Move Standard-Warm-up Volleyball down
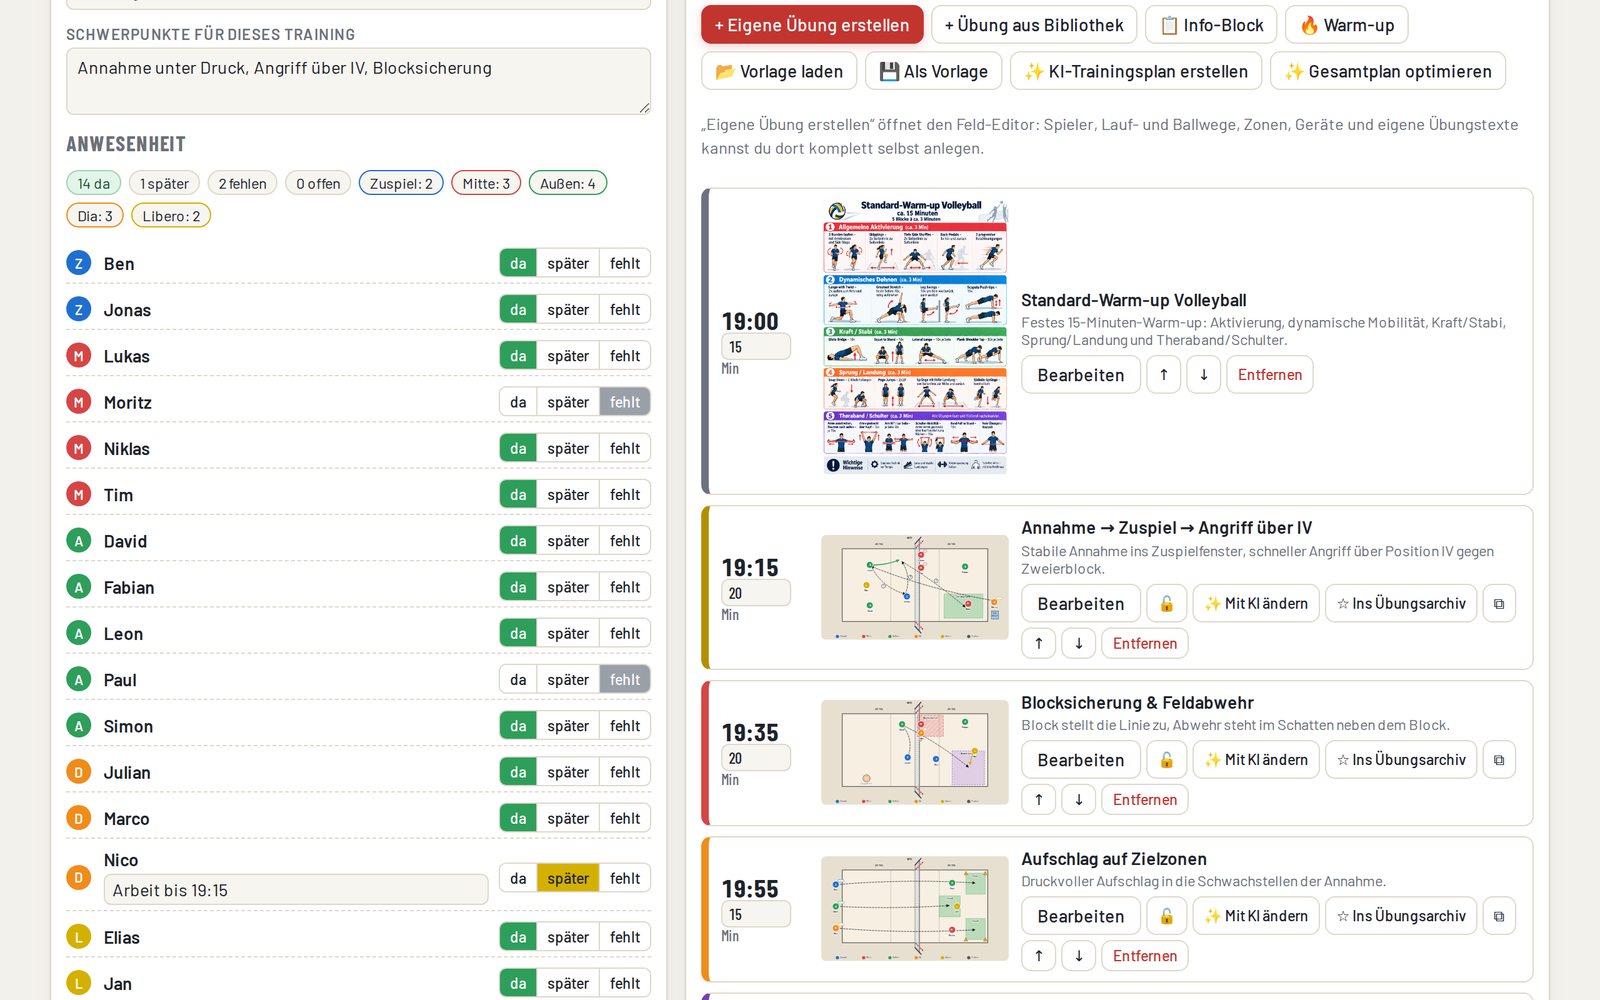The height and width of the screenshot is (1000, 1600). (1204, 375)
